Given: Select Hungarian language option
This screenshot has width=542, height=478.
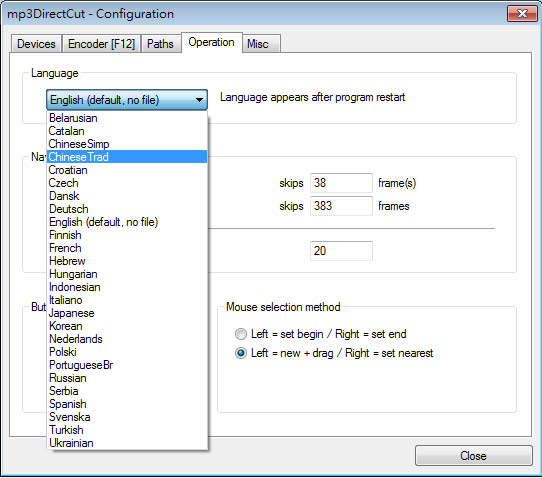Looking at the screenshot, I should point(127,274).
